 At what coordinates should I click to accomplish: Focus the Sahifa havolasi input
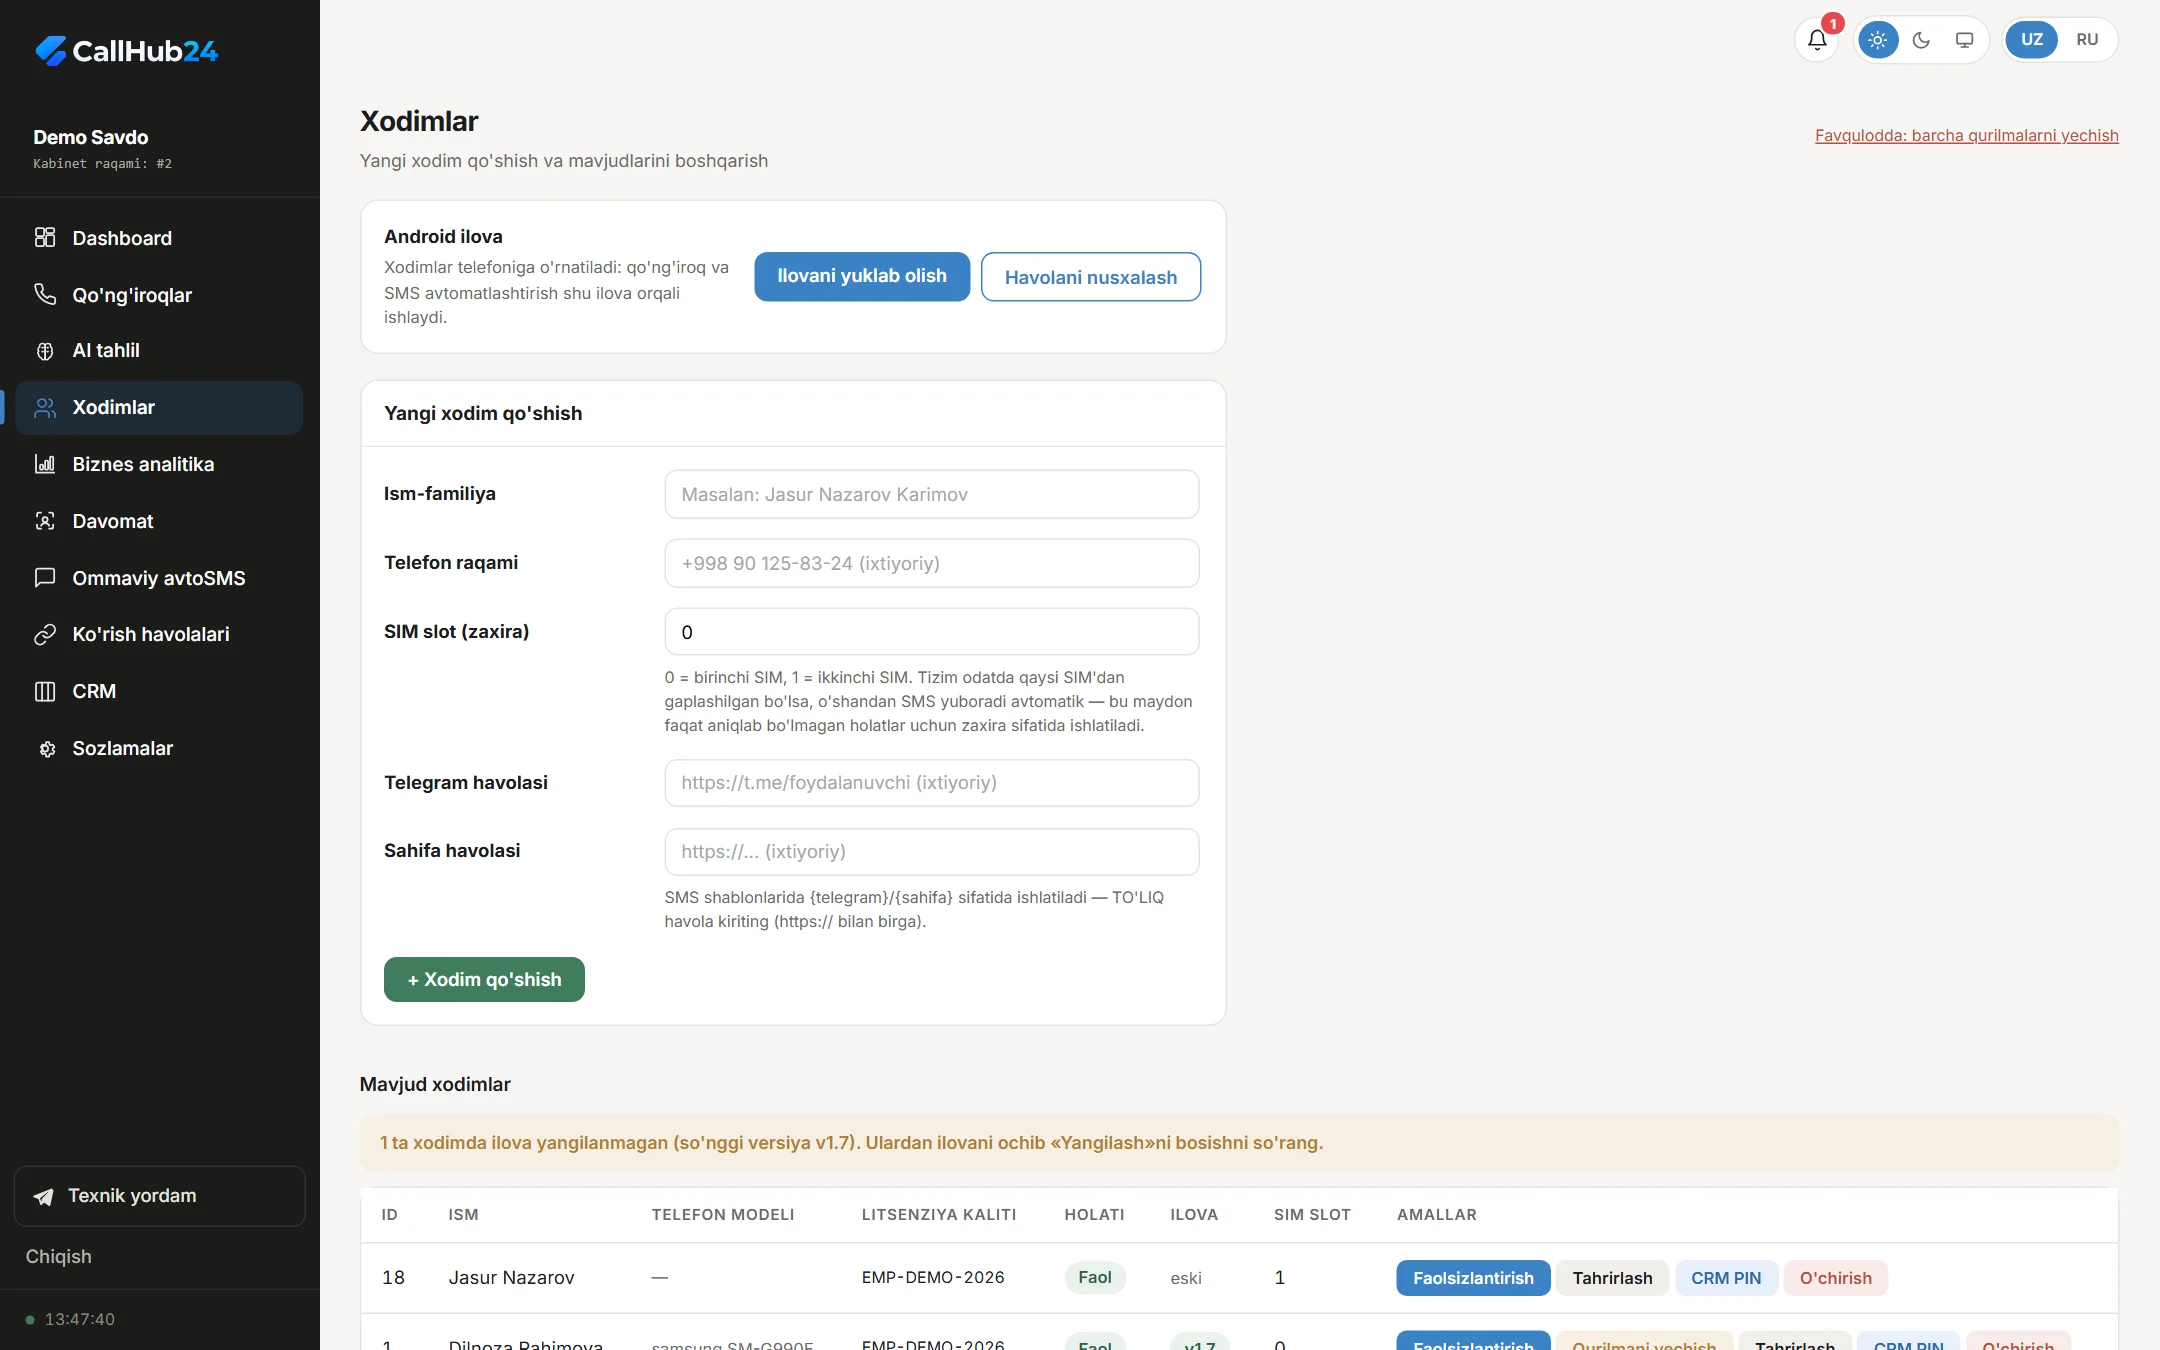point(932,852)
